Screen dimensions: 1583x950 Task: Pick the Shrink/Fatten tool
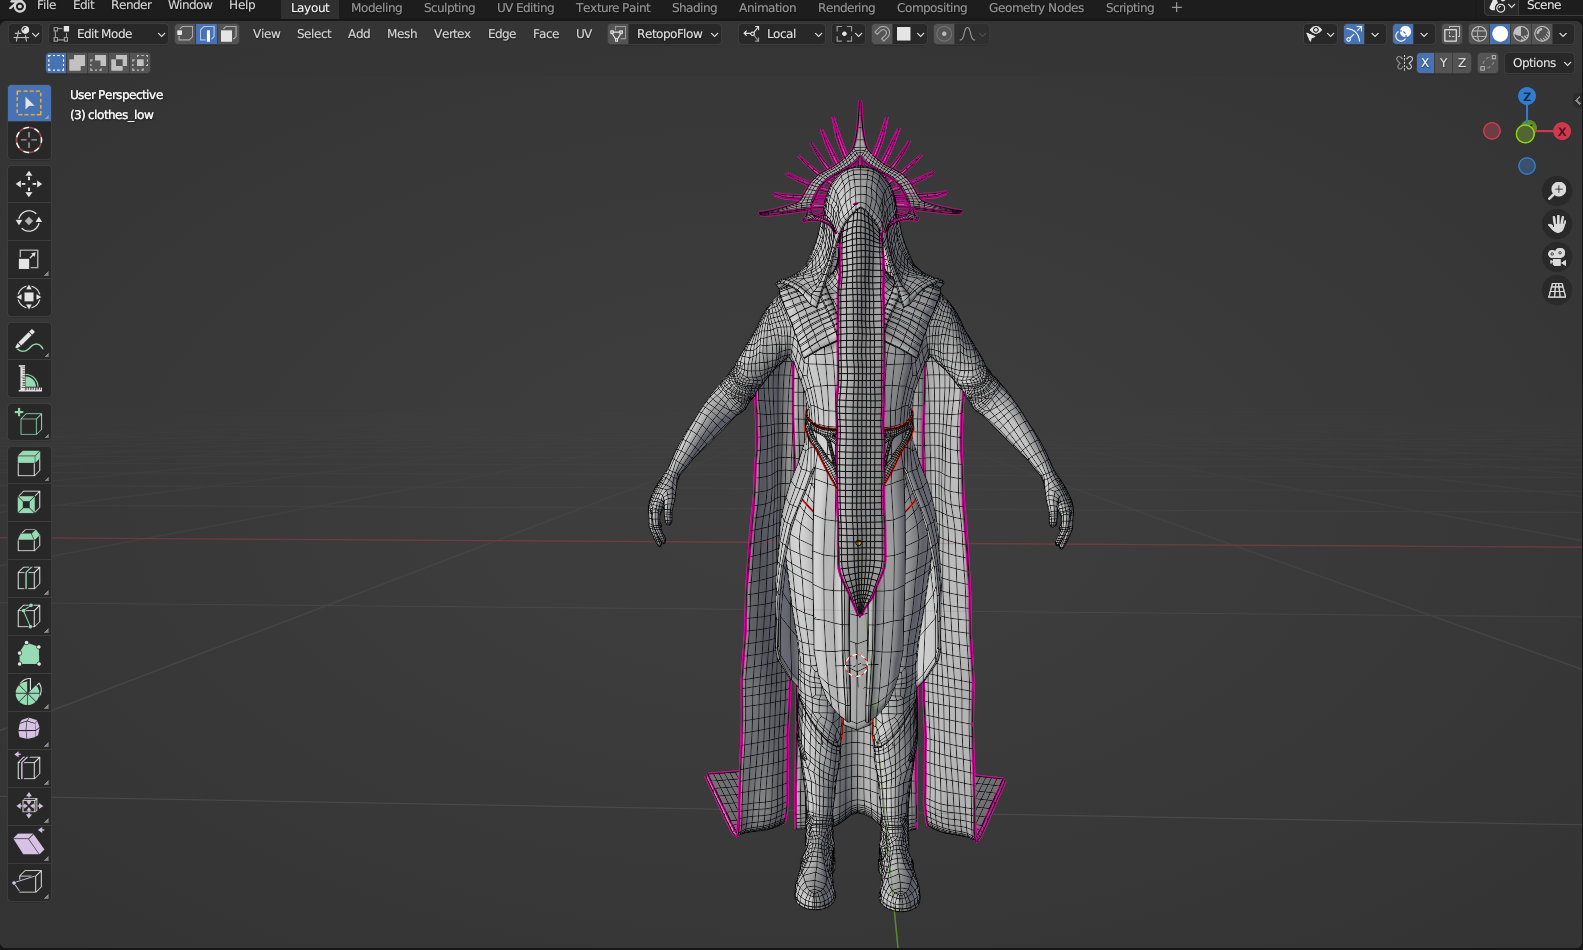pyautogui.click(x=29, y=806)
